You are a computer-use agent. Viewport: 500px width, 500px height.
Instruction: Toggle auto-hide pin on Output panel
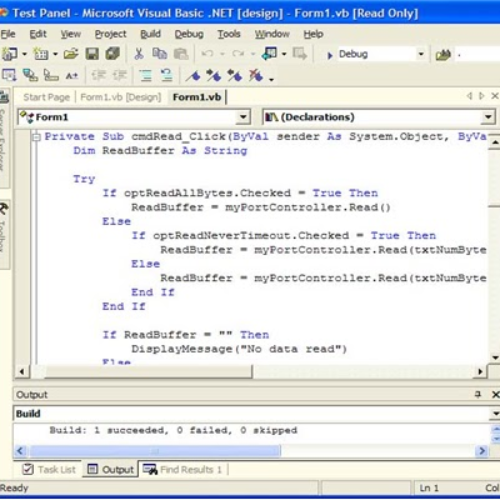(x=478, y=394)
